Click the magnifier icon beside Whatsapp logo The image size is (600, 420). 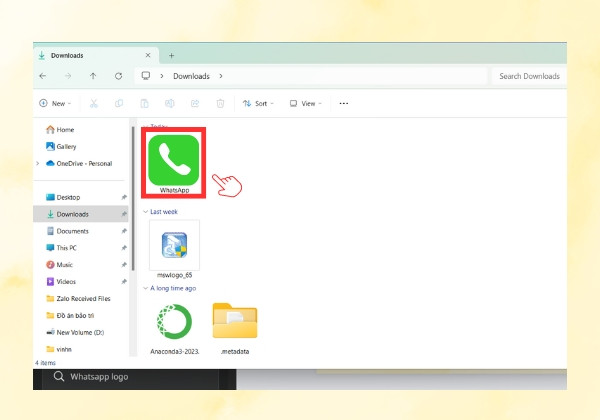59,376
